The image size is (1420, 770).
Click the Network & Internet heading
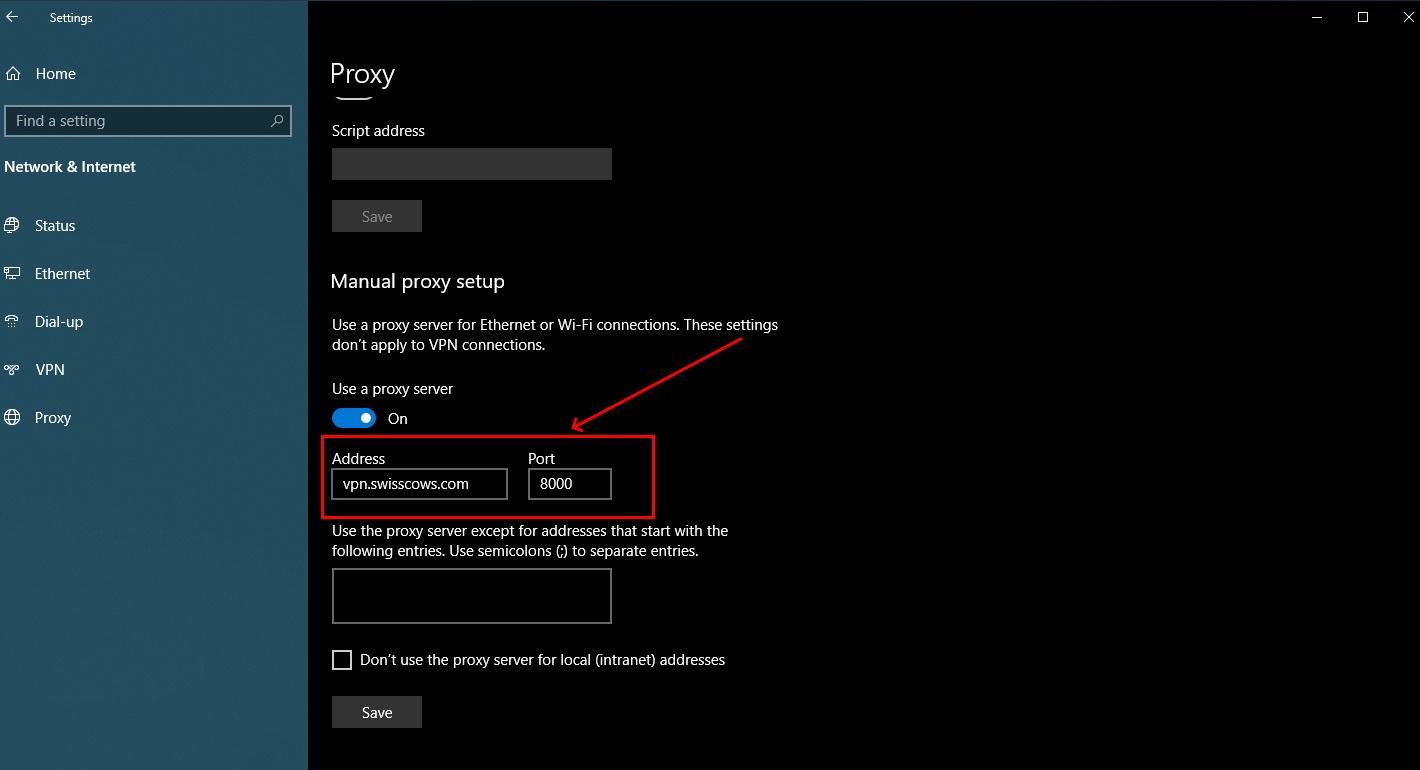click(70, 167)
